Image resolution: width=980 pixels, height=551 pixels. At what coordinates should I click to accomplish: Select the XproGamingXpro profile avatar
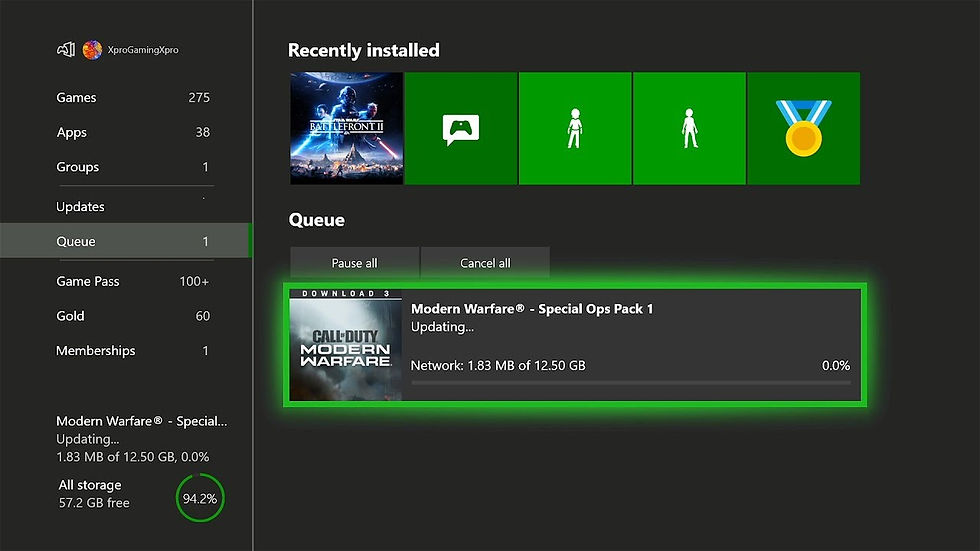[92, 50]
